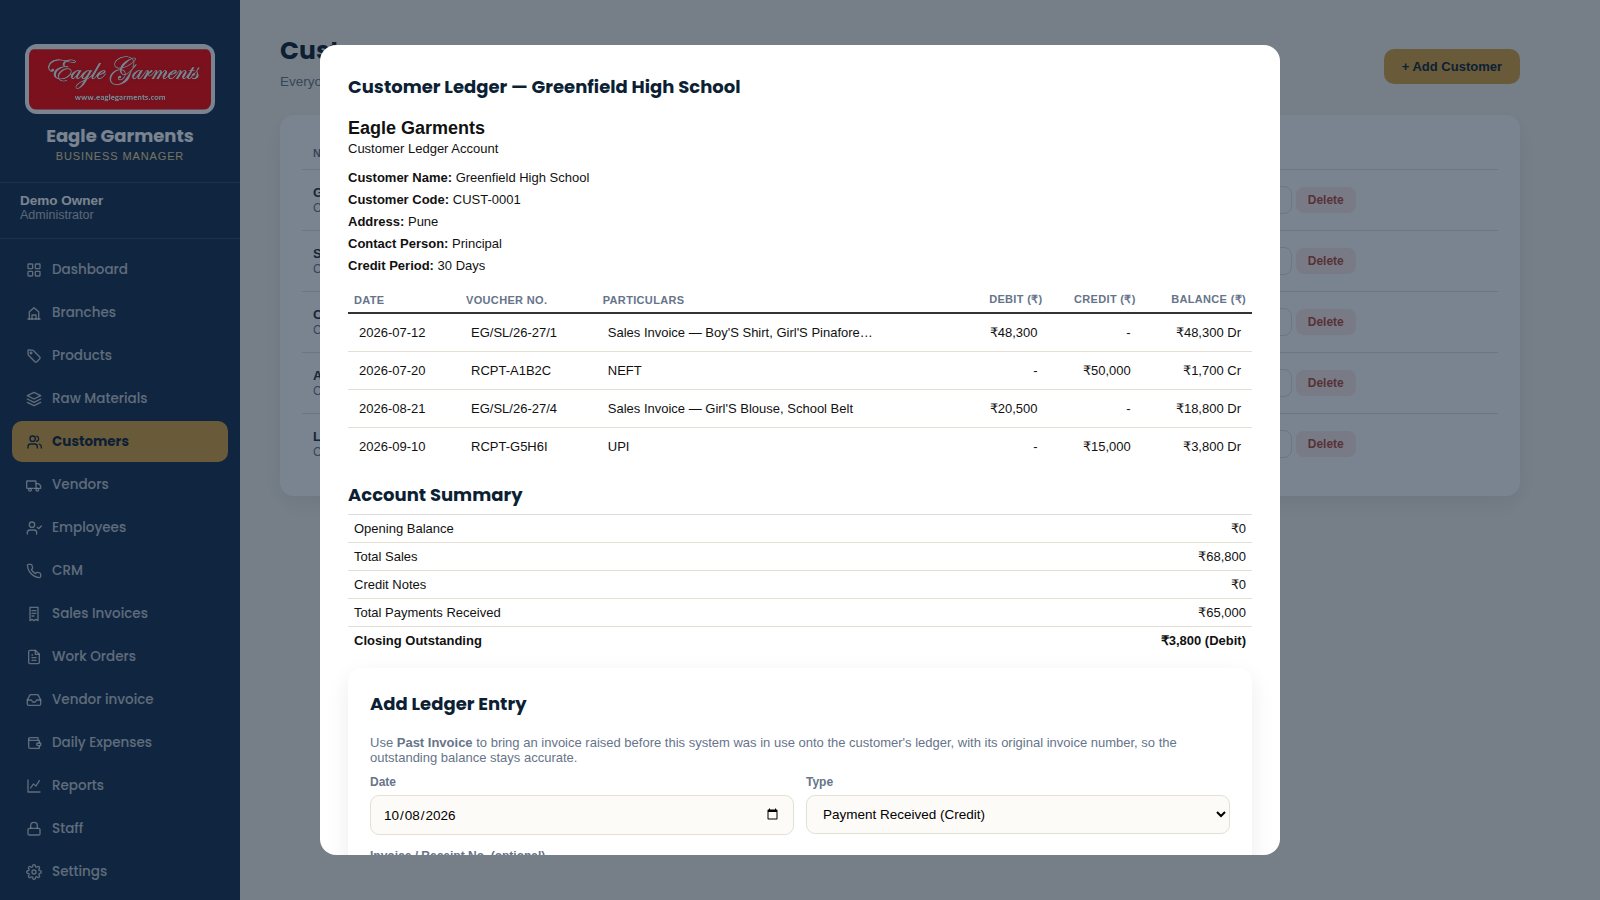The height and width of the screenshot is (900, 1600).
Task: Click the date 2026-09-10 in ledger
Action: [x=392, y=447]
